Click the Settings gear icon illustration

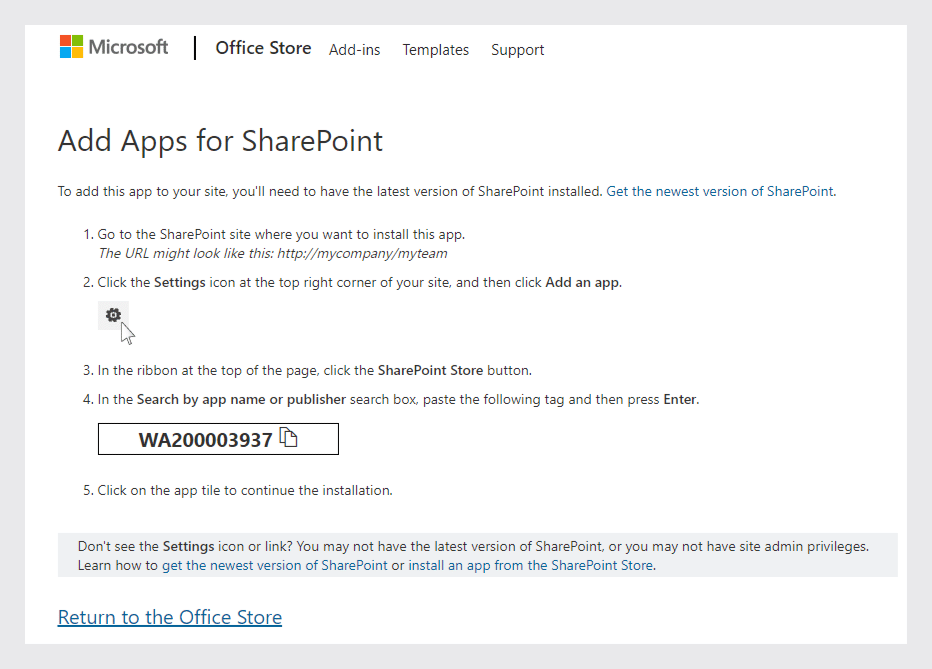click(113, 314)
